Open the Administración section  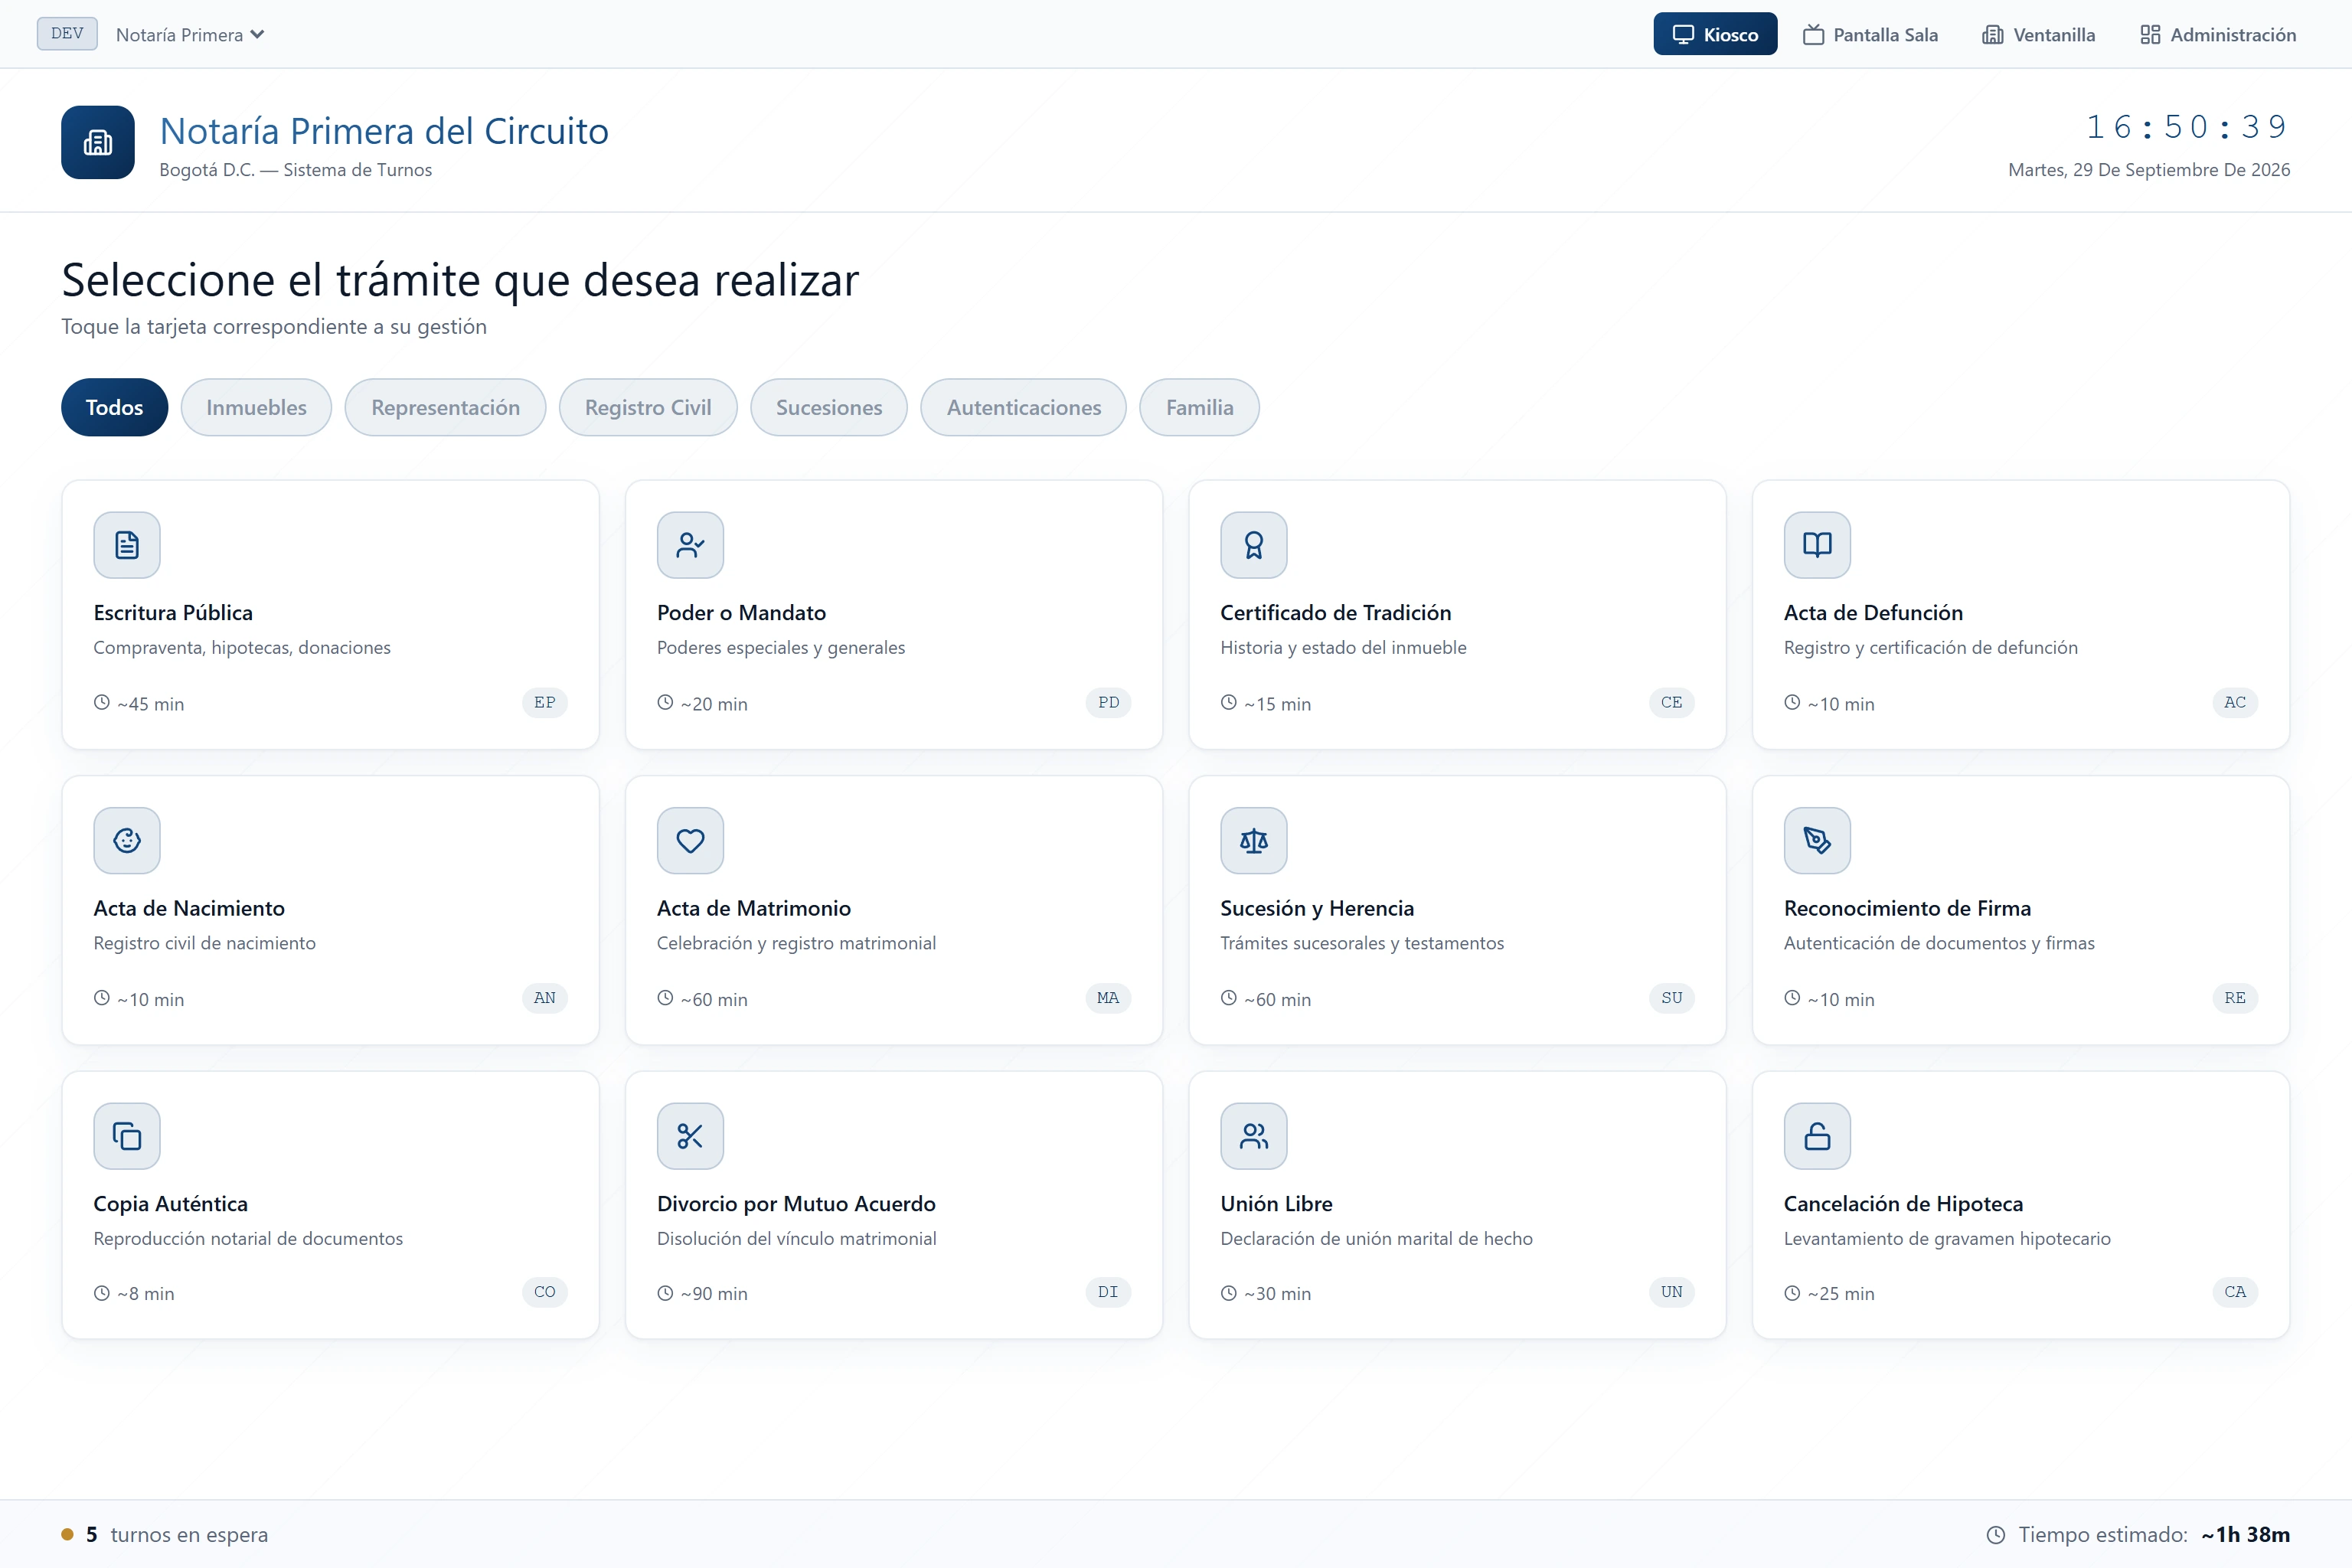(2217, 35)
